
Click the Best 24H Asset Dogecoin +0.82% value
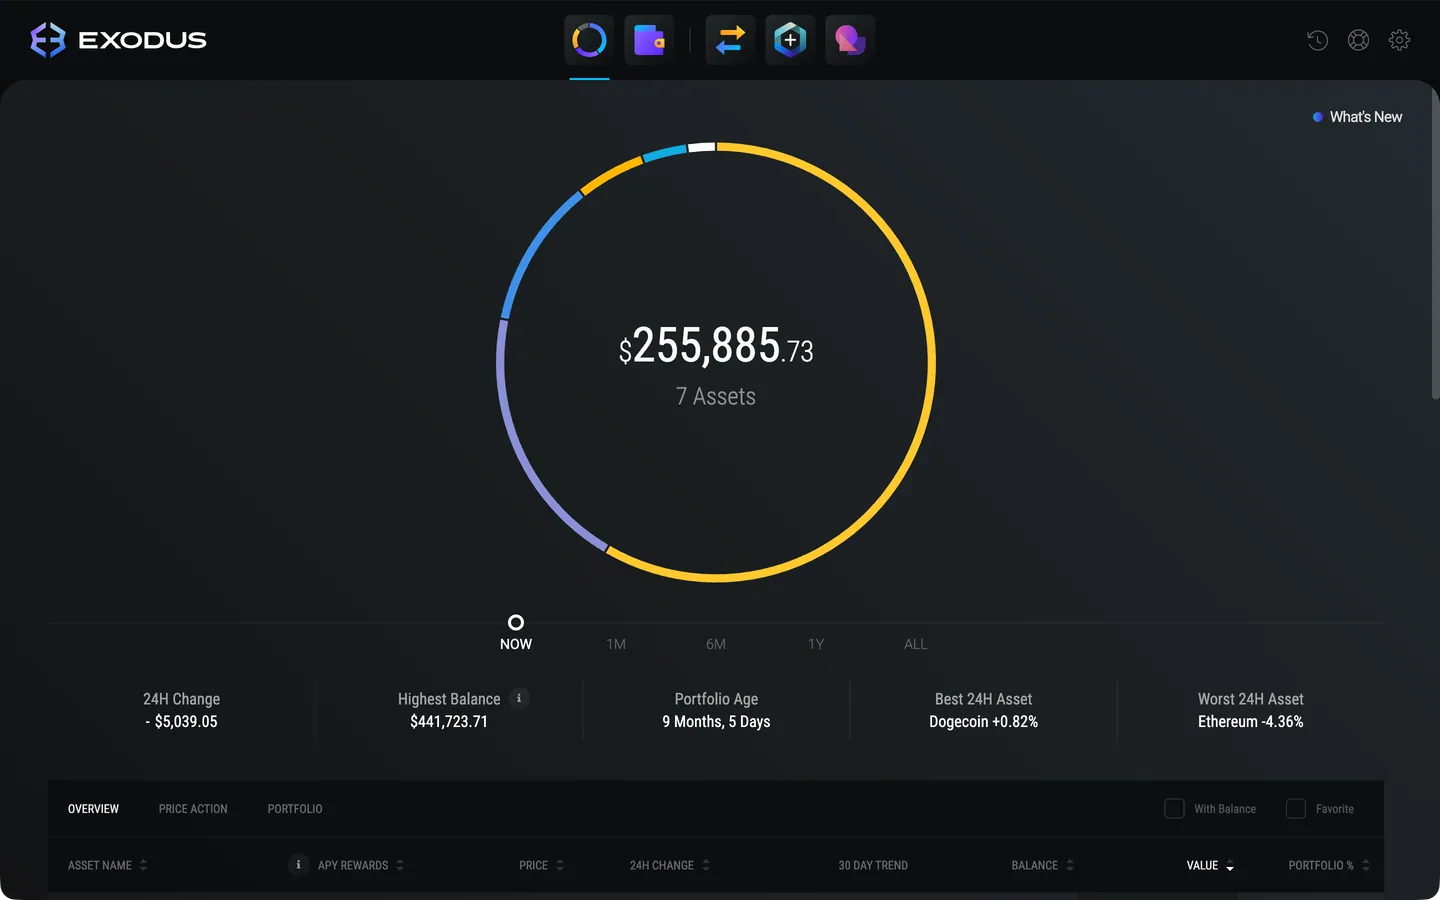click(983, 721)
